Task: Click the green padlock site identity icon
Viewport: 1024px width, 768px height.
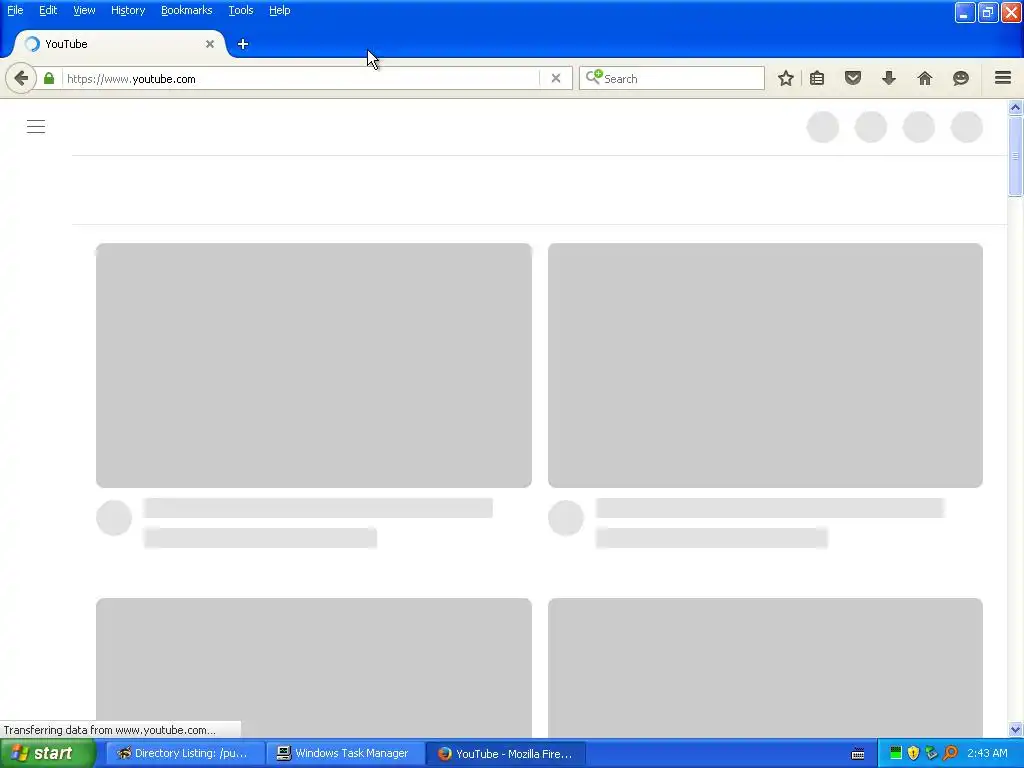Action: (x=49, y=79)
